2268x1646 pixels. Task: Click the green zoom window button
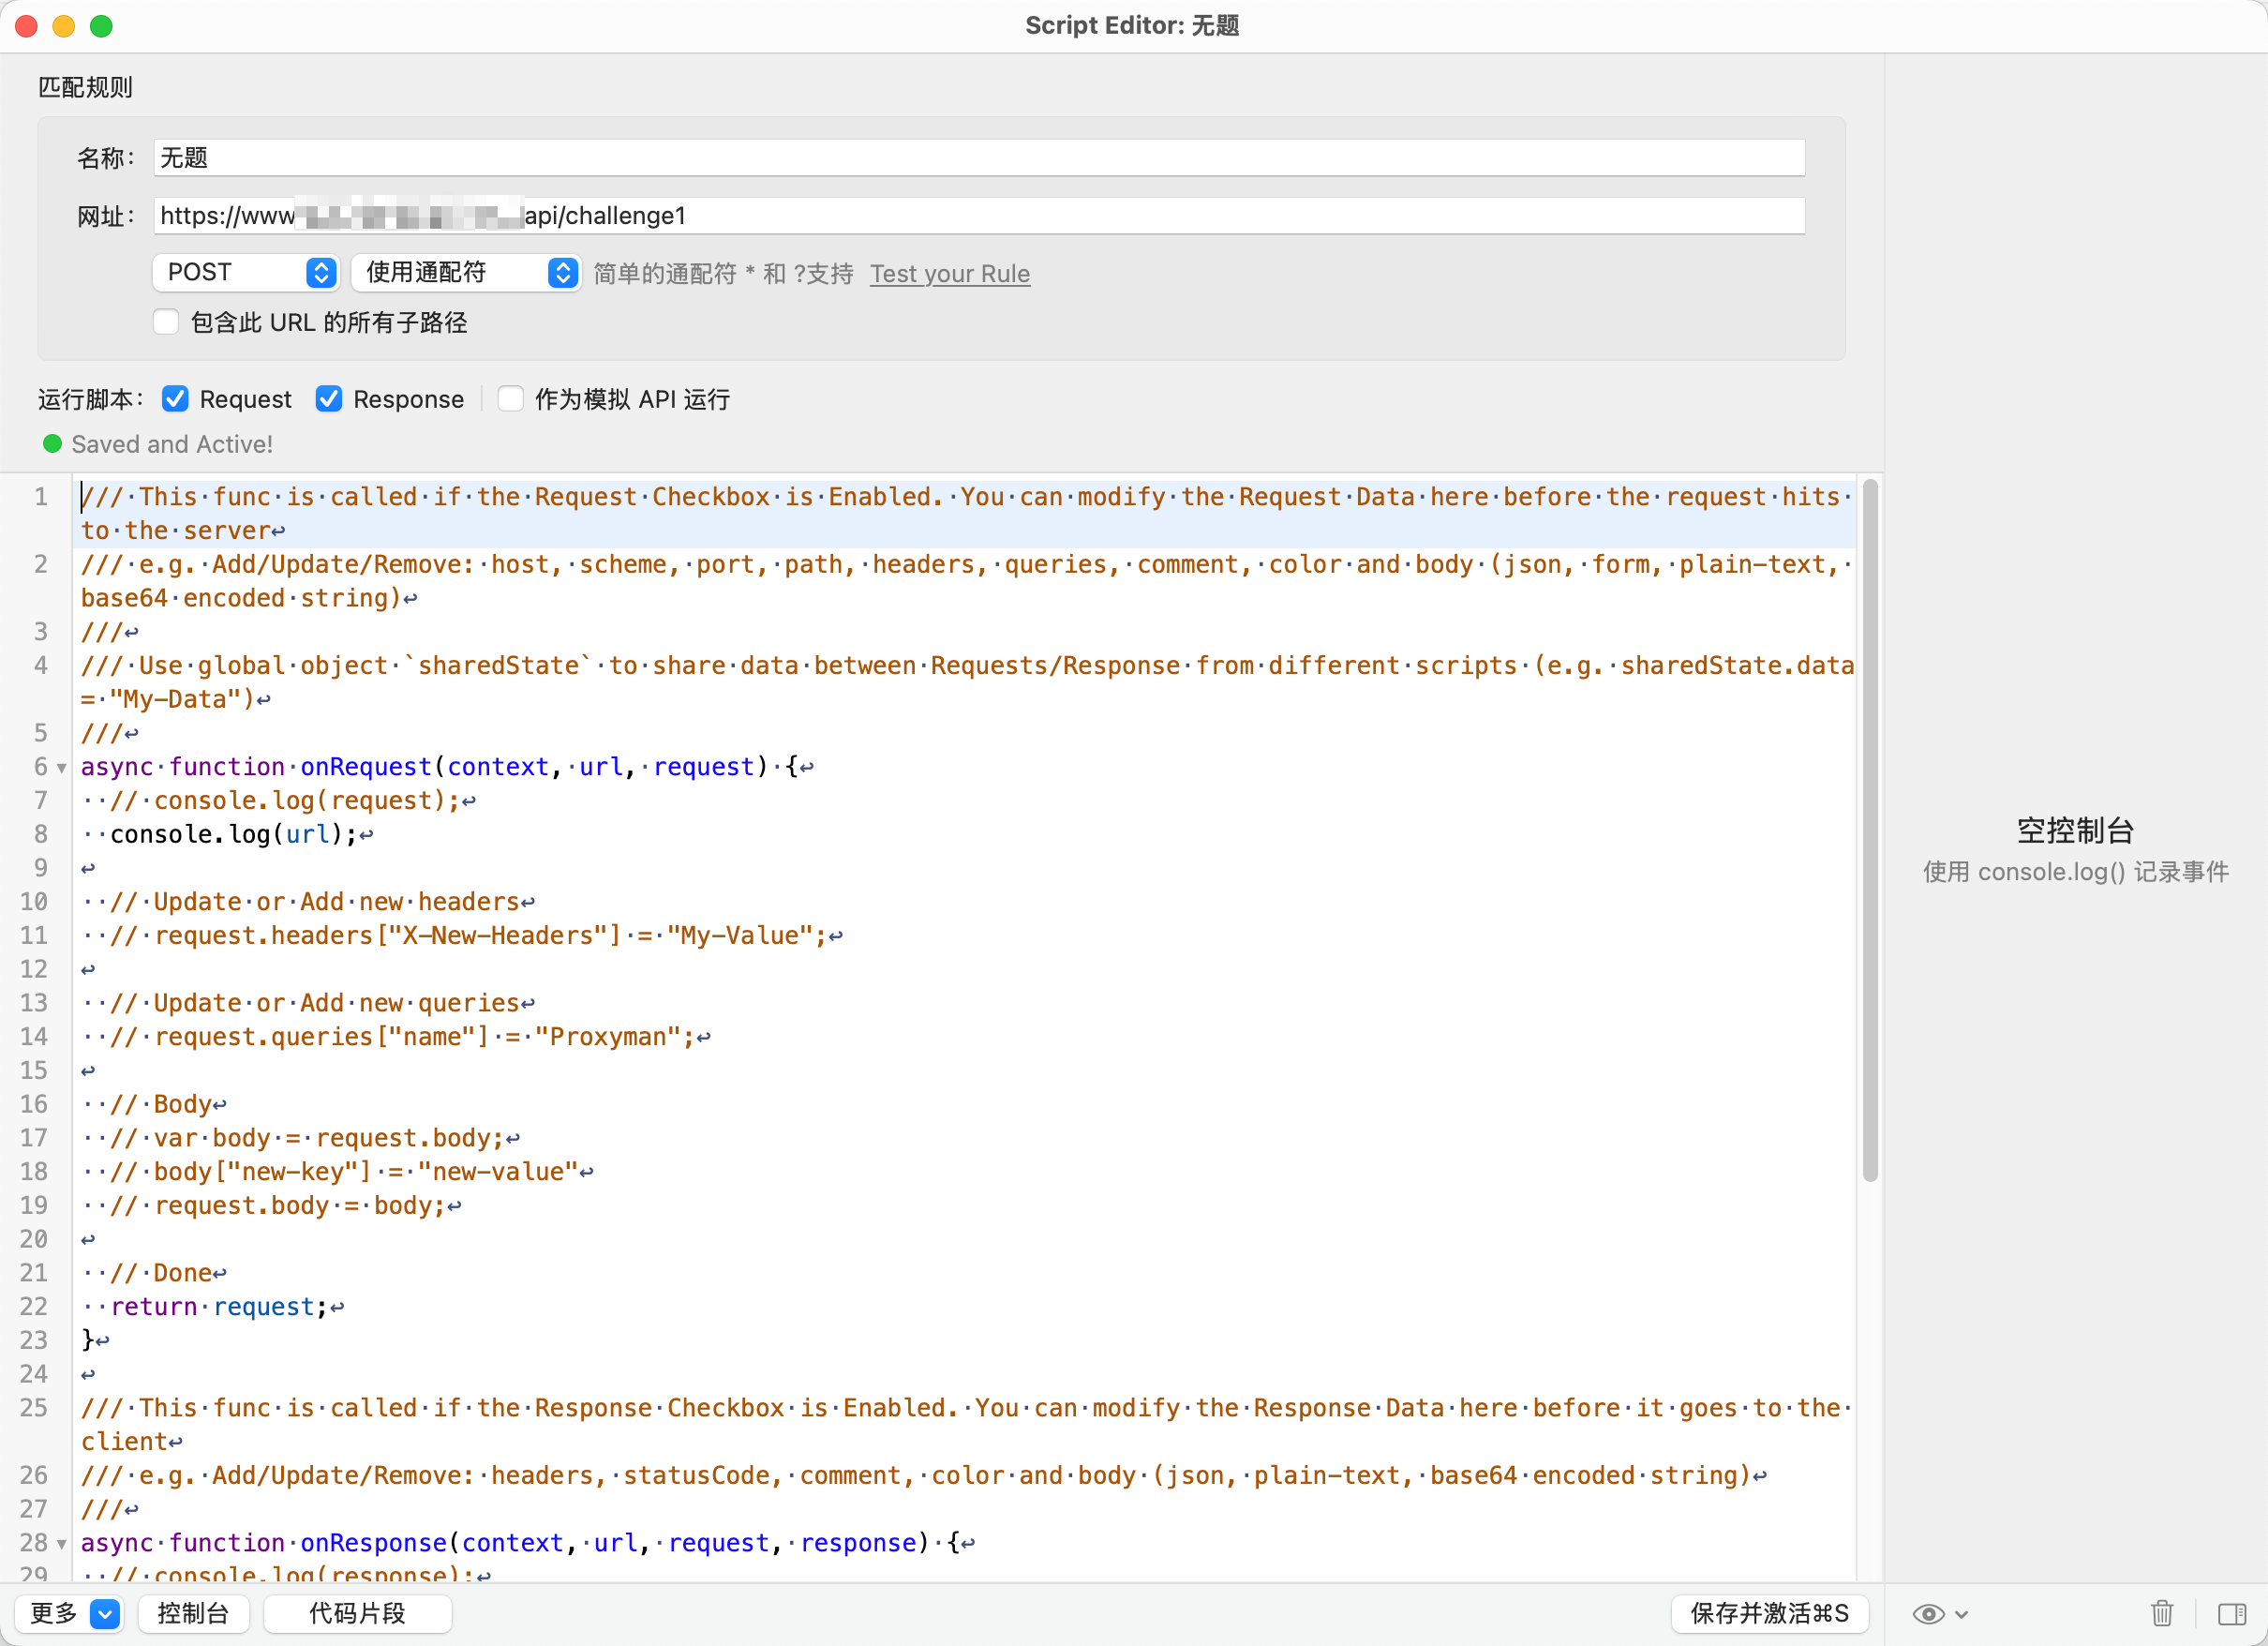point(101,26)
